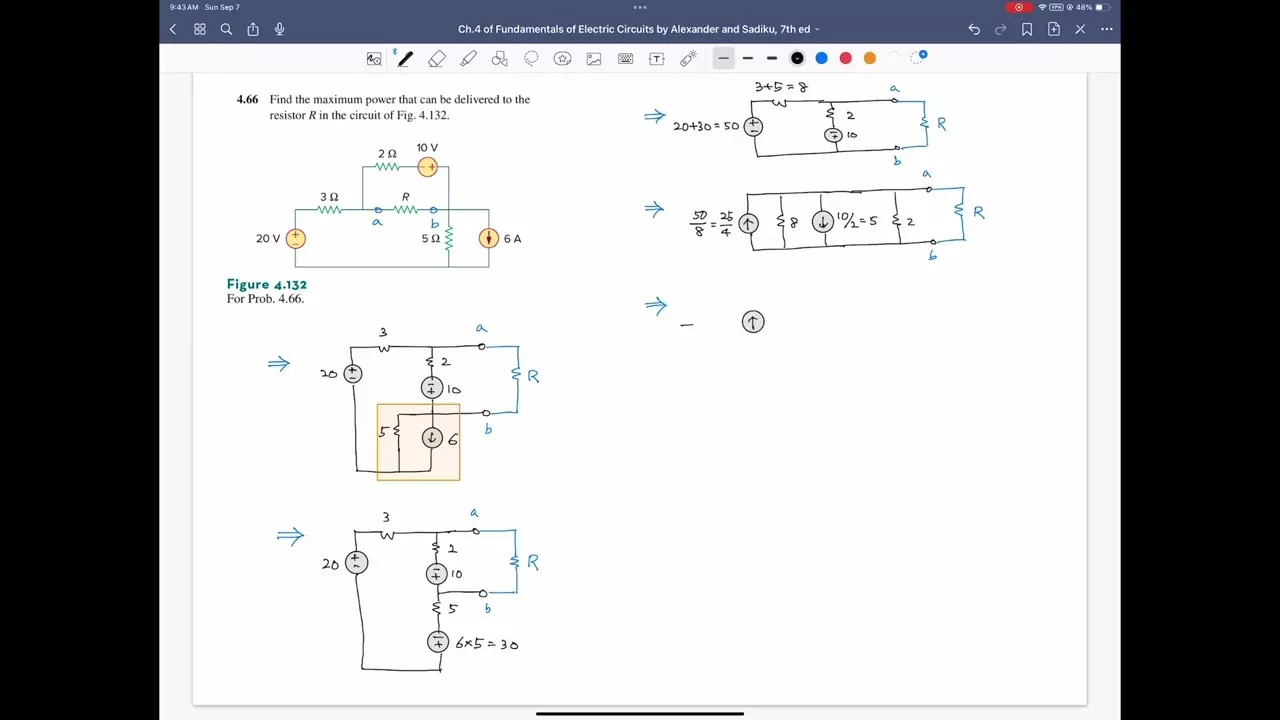
Task: Select the Text box tool
Action: (x=657, y=59)
